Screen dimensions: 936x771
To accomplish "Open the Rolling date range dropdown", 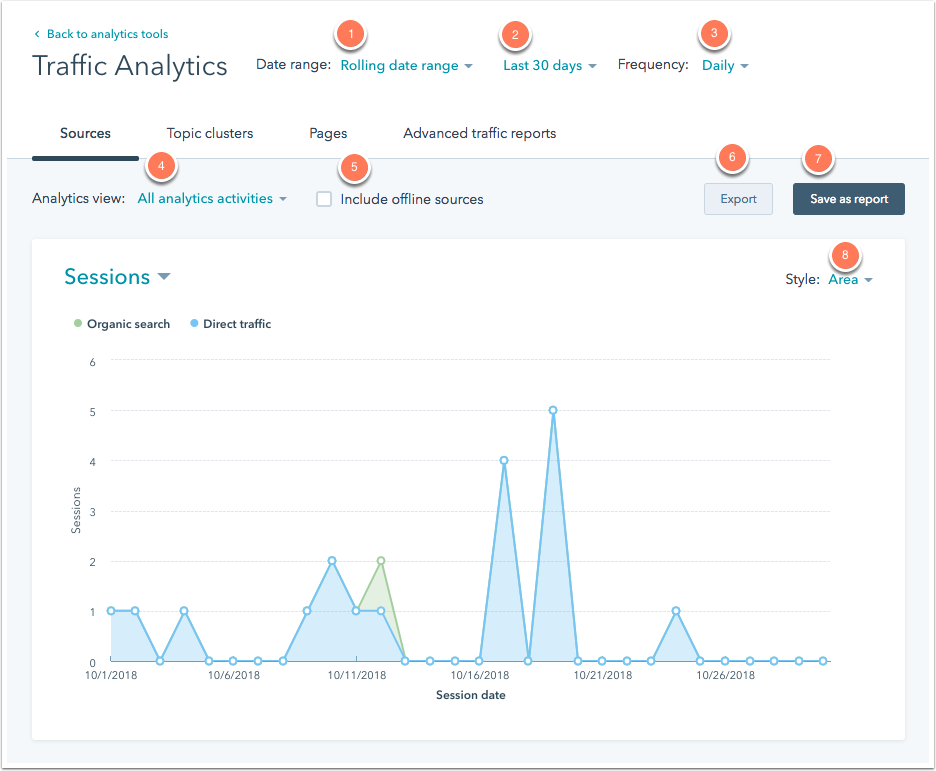I will tap(406, 66).
